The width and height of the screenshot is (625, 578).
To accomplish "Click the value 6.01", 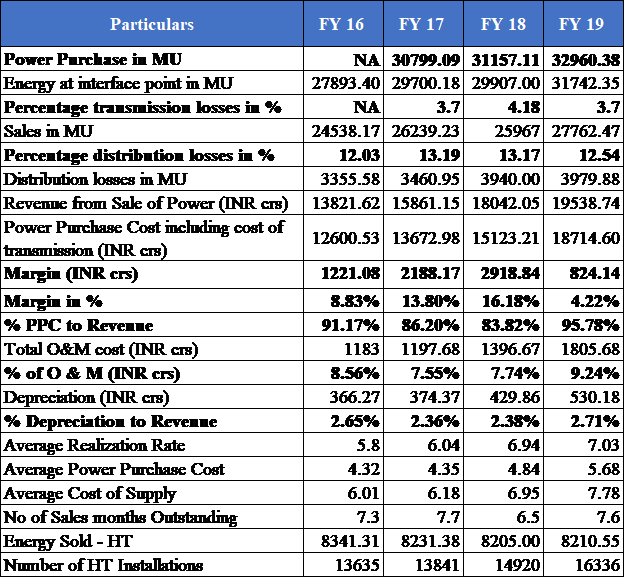I will (364, 493).
